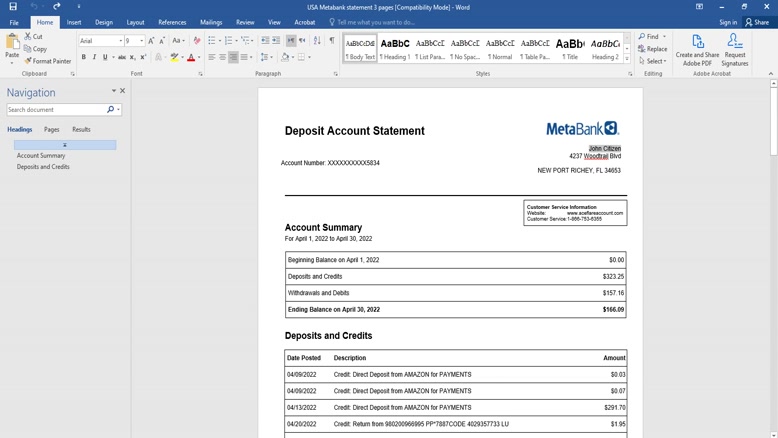This screenshot has height=438, width=778.
Task: Open the font size dropdown
Action: (x=141, y=41)
